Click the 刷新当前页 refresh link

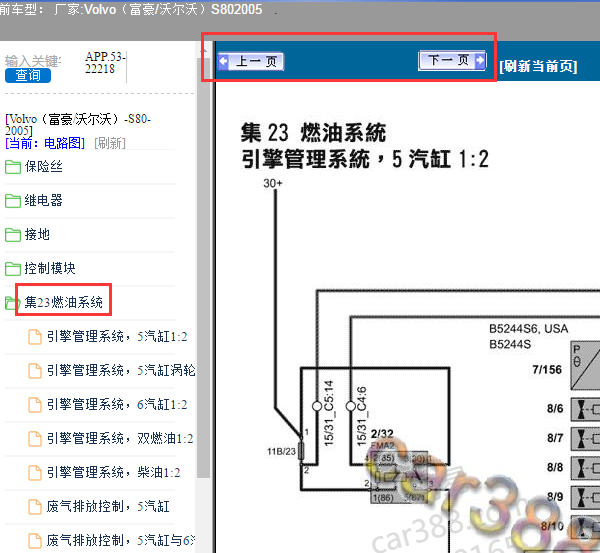click(x=538, y=66)
